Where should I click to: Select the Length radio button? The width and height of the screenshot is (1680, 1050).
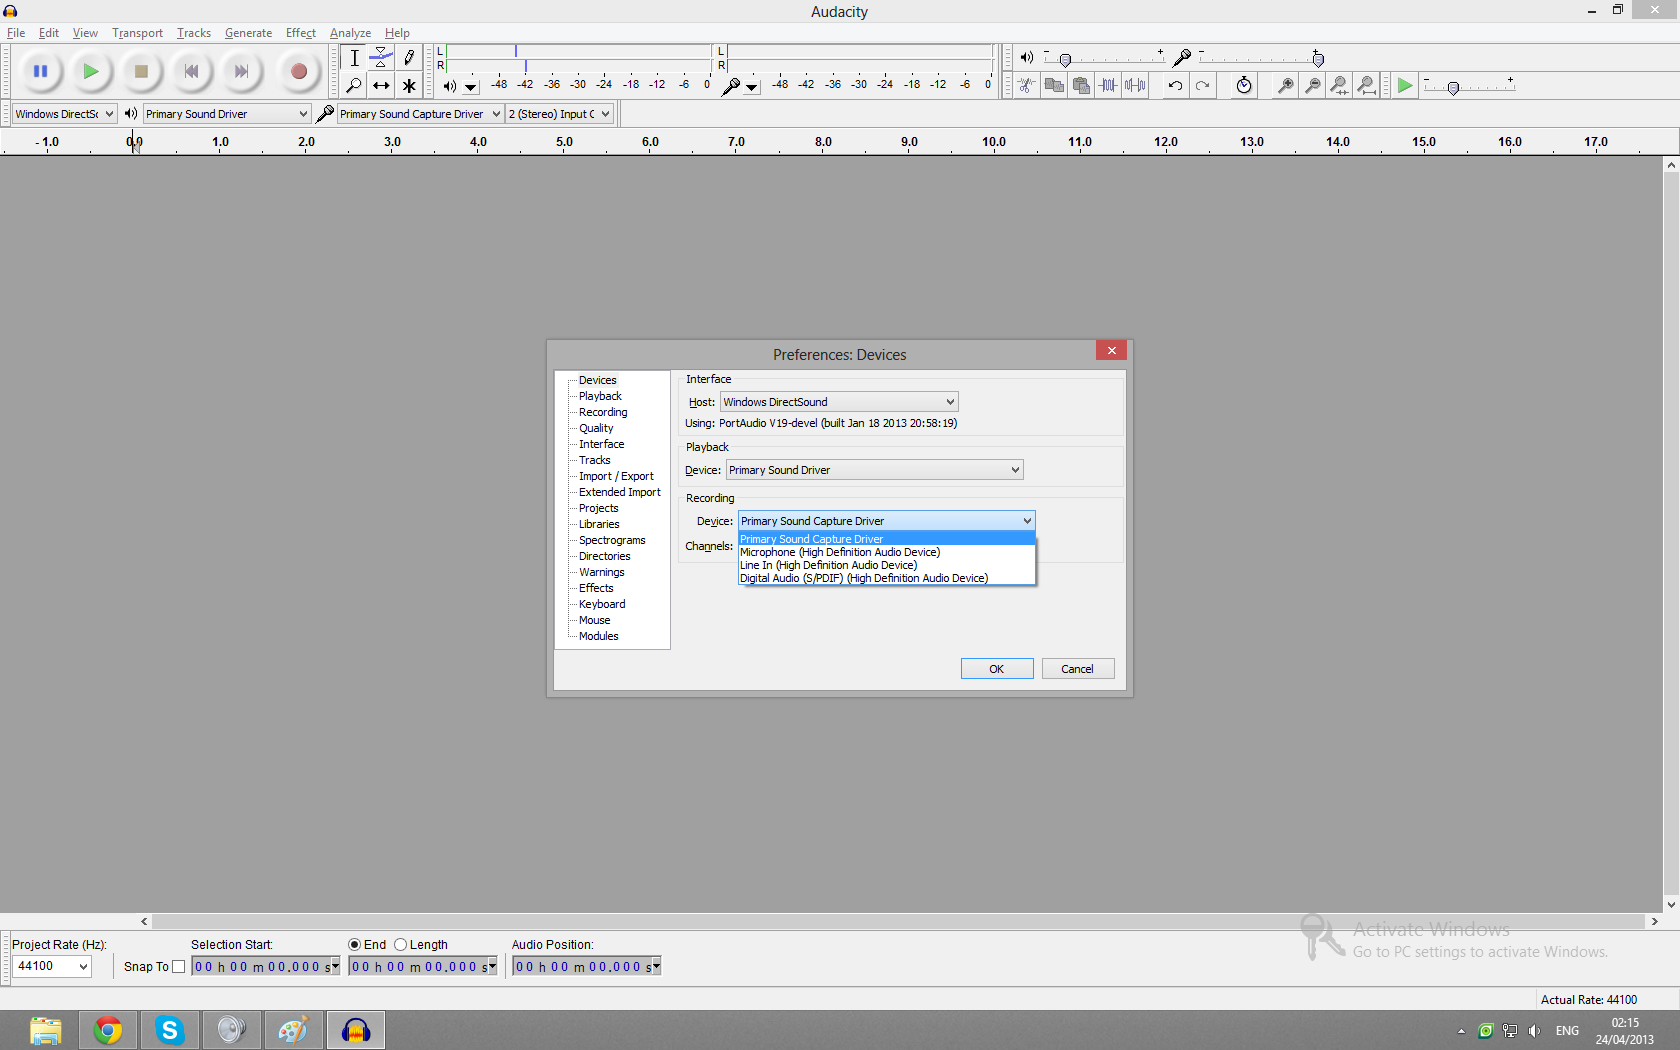401,945
